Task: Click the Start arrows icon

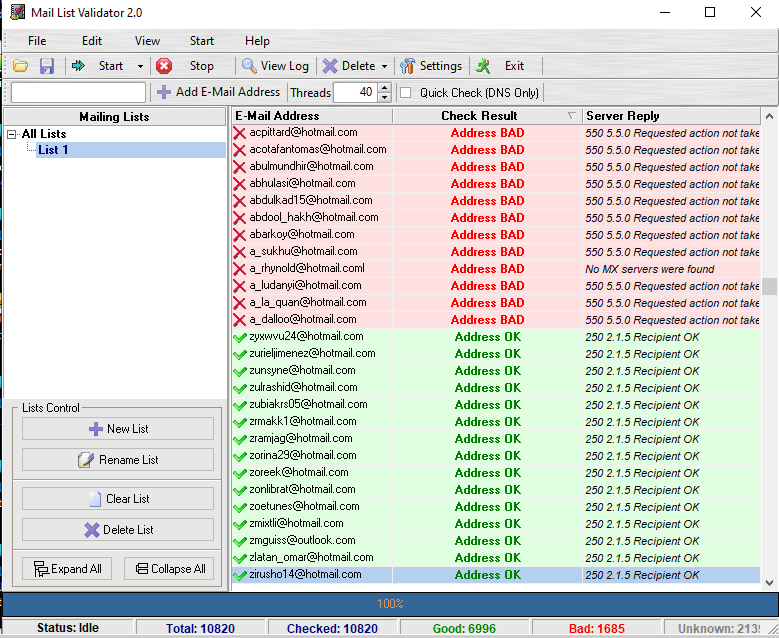Action: [x=78, y=66]
